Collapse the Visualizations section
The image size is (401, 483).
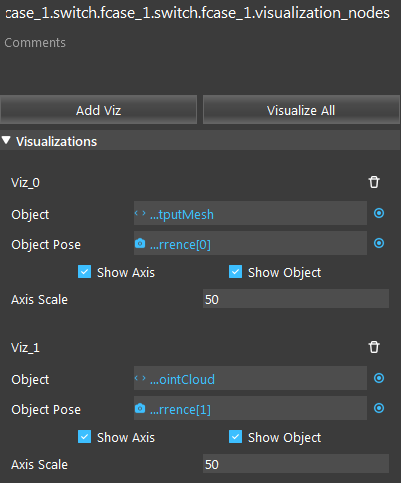[x=6, y=140]
